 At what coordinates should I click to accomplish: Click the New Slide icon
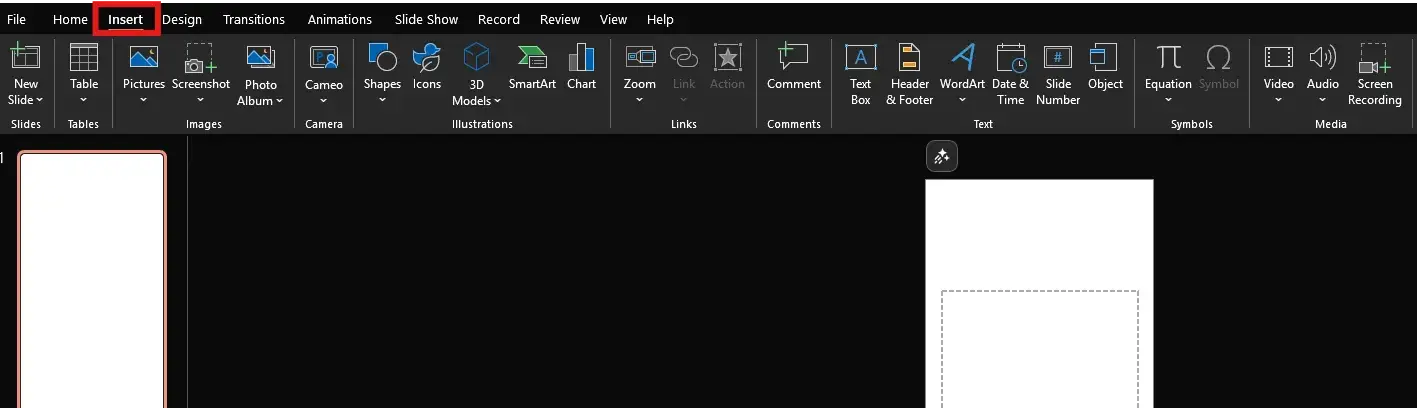[25, 57]
